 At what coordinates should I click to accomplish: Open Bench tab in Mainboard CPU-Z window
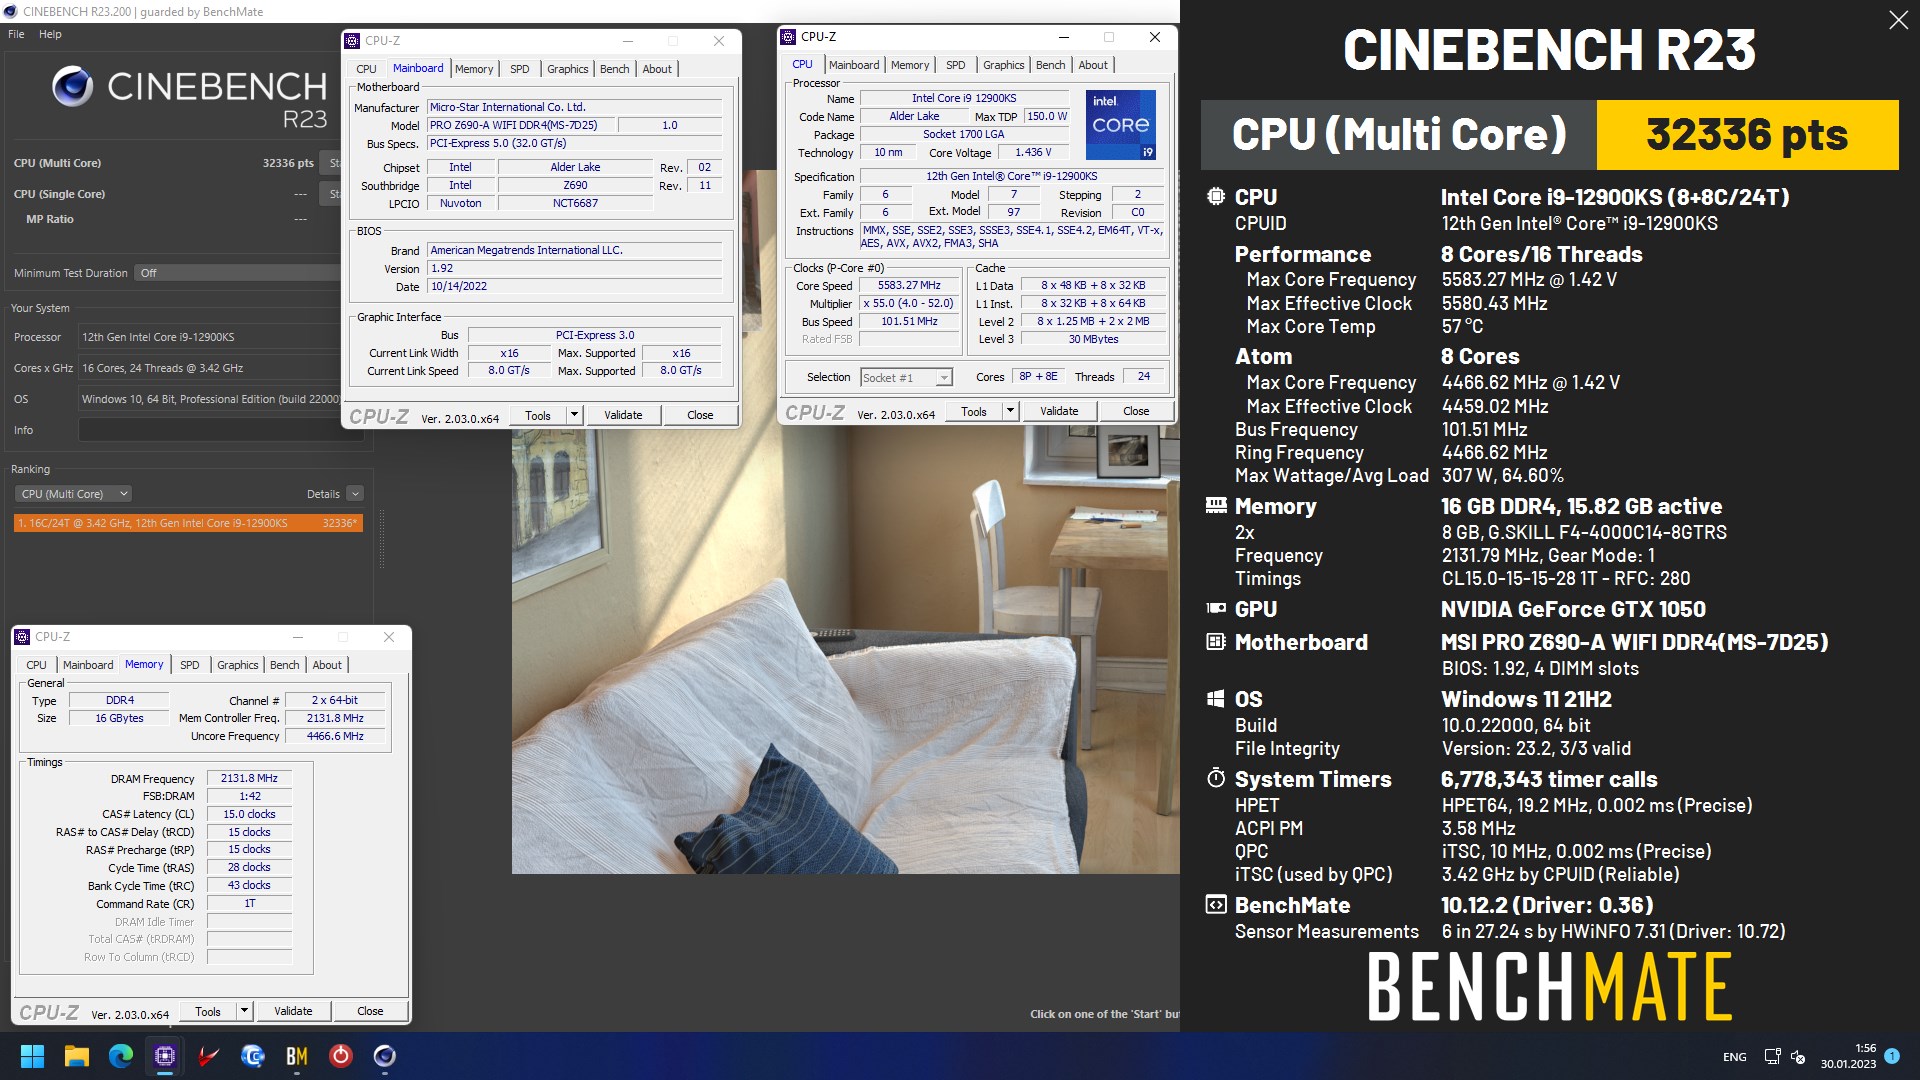coord(614,69)
